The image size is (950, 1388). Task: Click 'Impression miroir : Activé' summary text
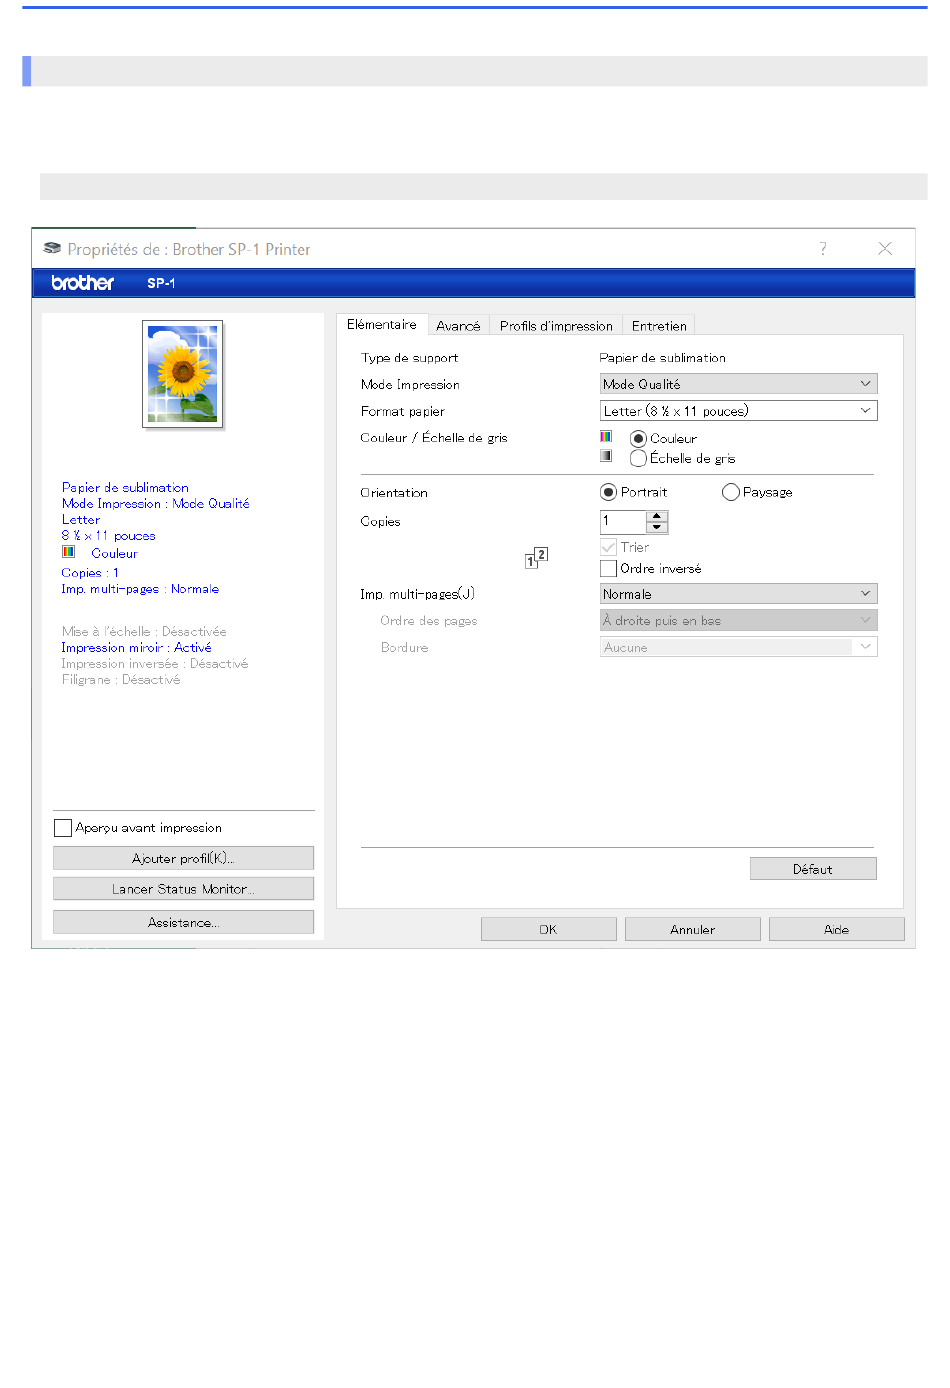tap(136, 648)
